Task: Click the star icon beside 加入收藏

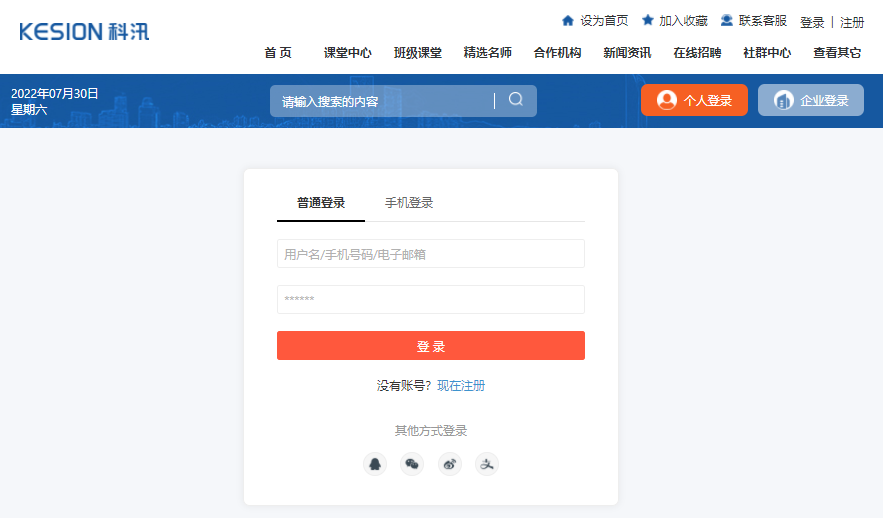Action: tap(648, 21)
